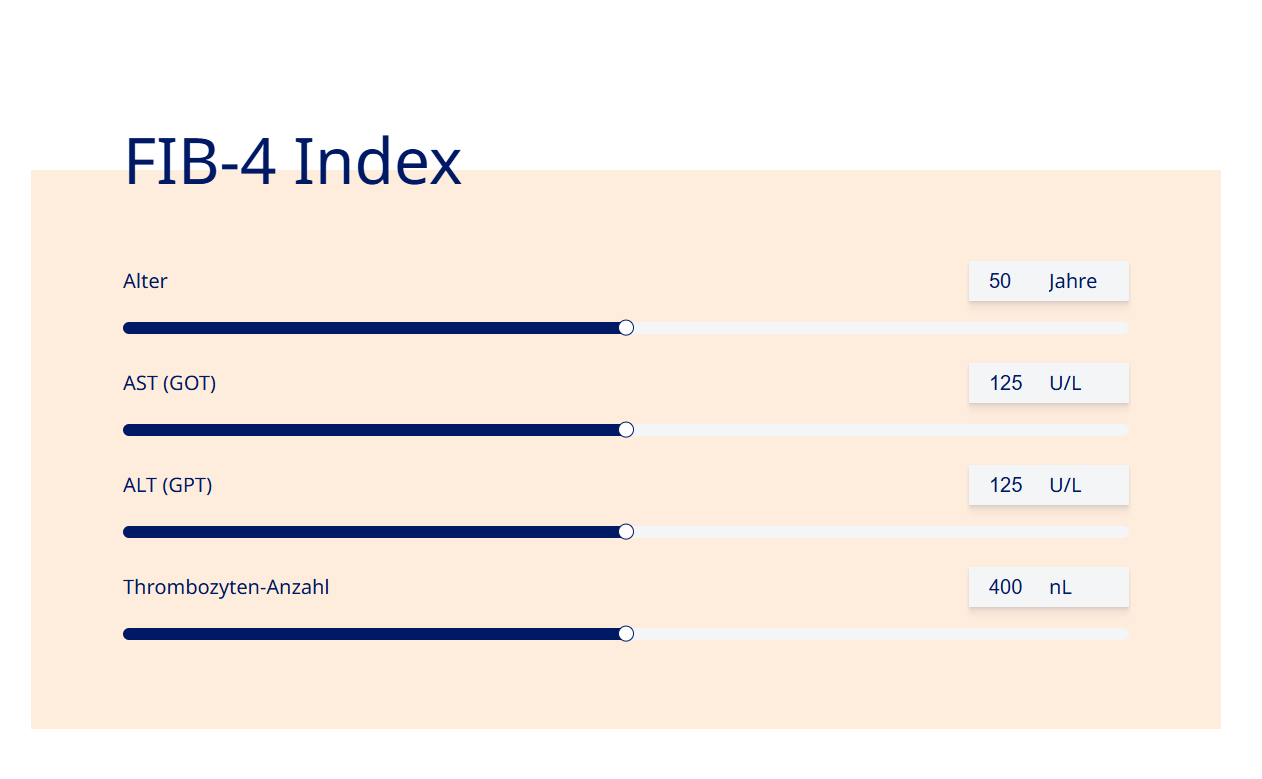
Task: Click the filled blue part of AST slider
Action: [x=370, y=430]
